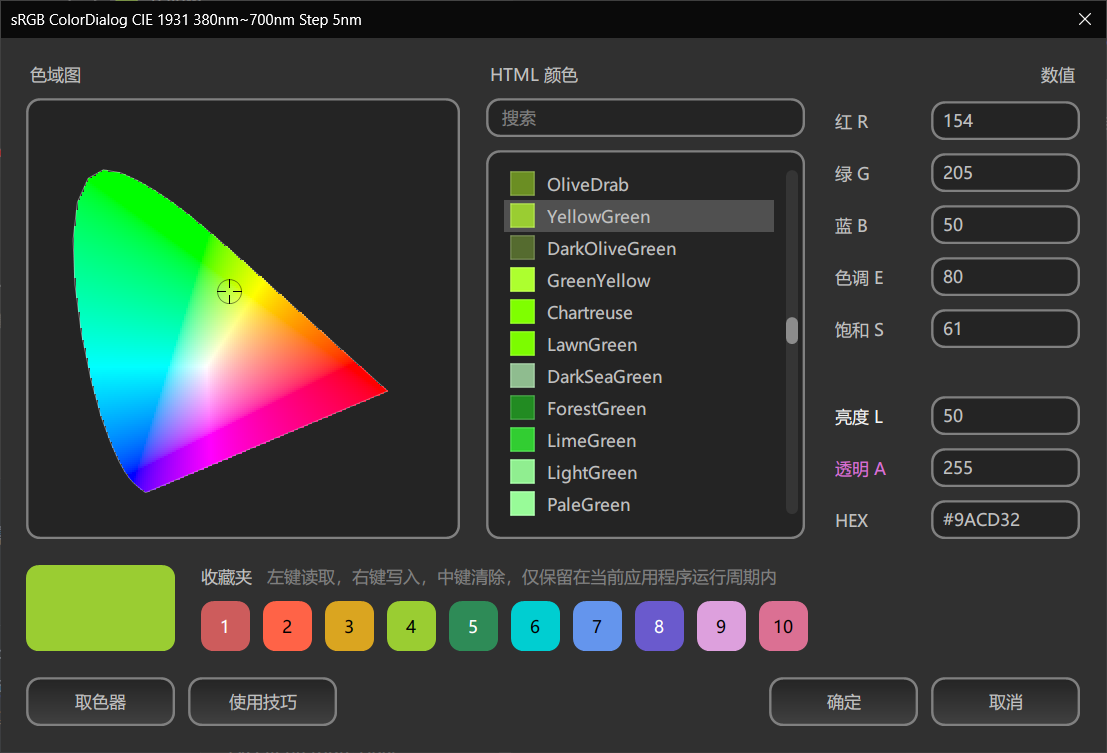The image size is (1107, 753).
Task: Read favorite color slot 5
Action: tap(473, 626)
